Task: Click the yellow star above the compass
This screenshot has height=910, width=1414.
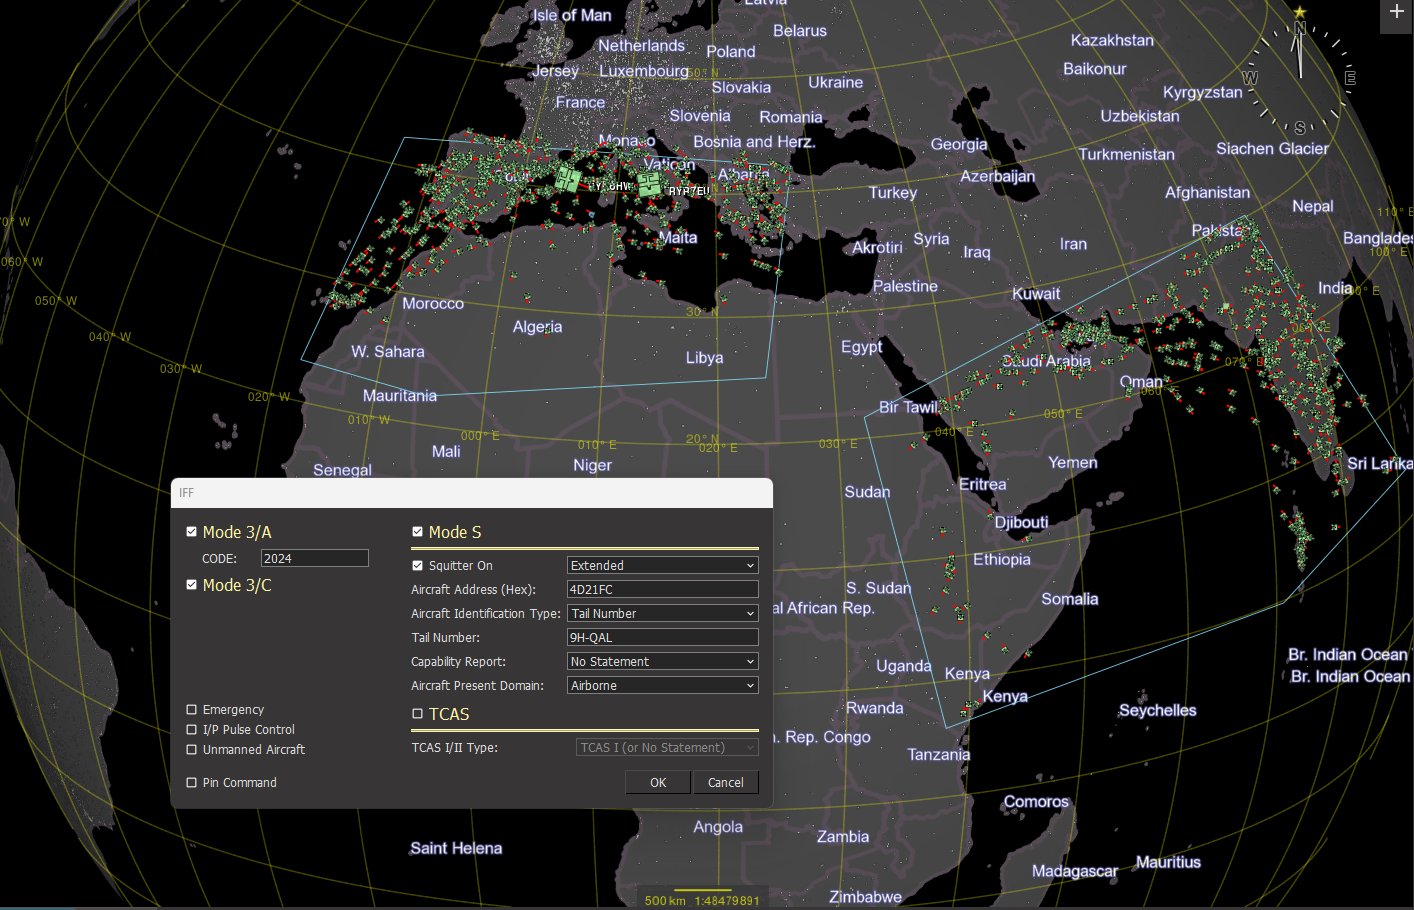Action: coord(1299,12)
